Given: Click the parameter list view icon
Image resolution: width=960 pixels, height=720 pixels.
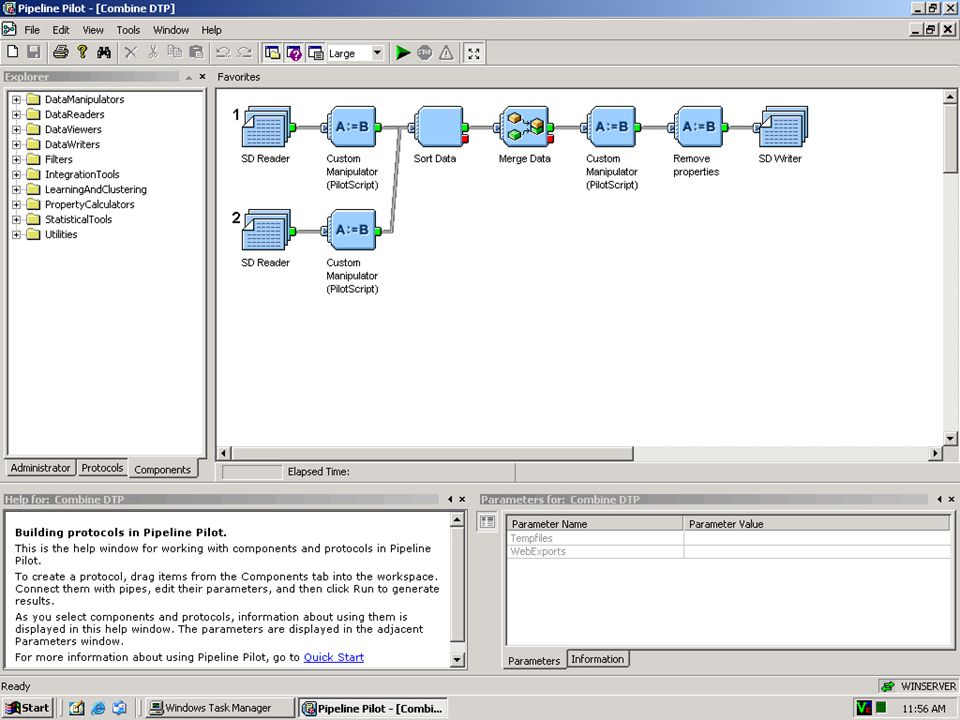Looking at the screenshot, I should [487, 522].
